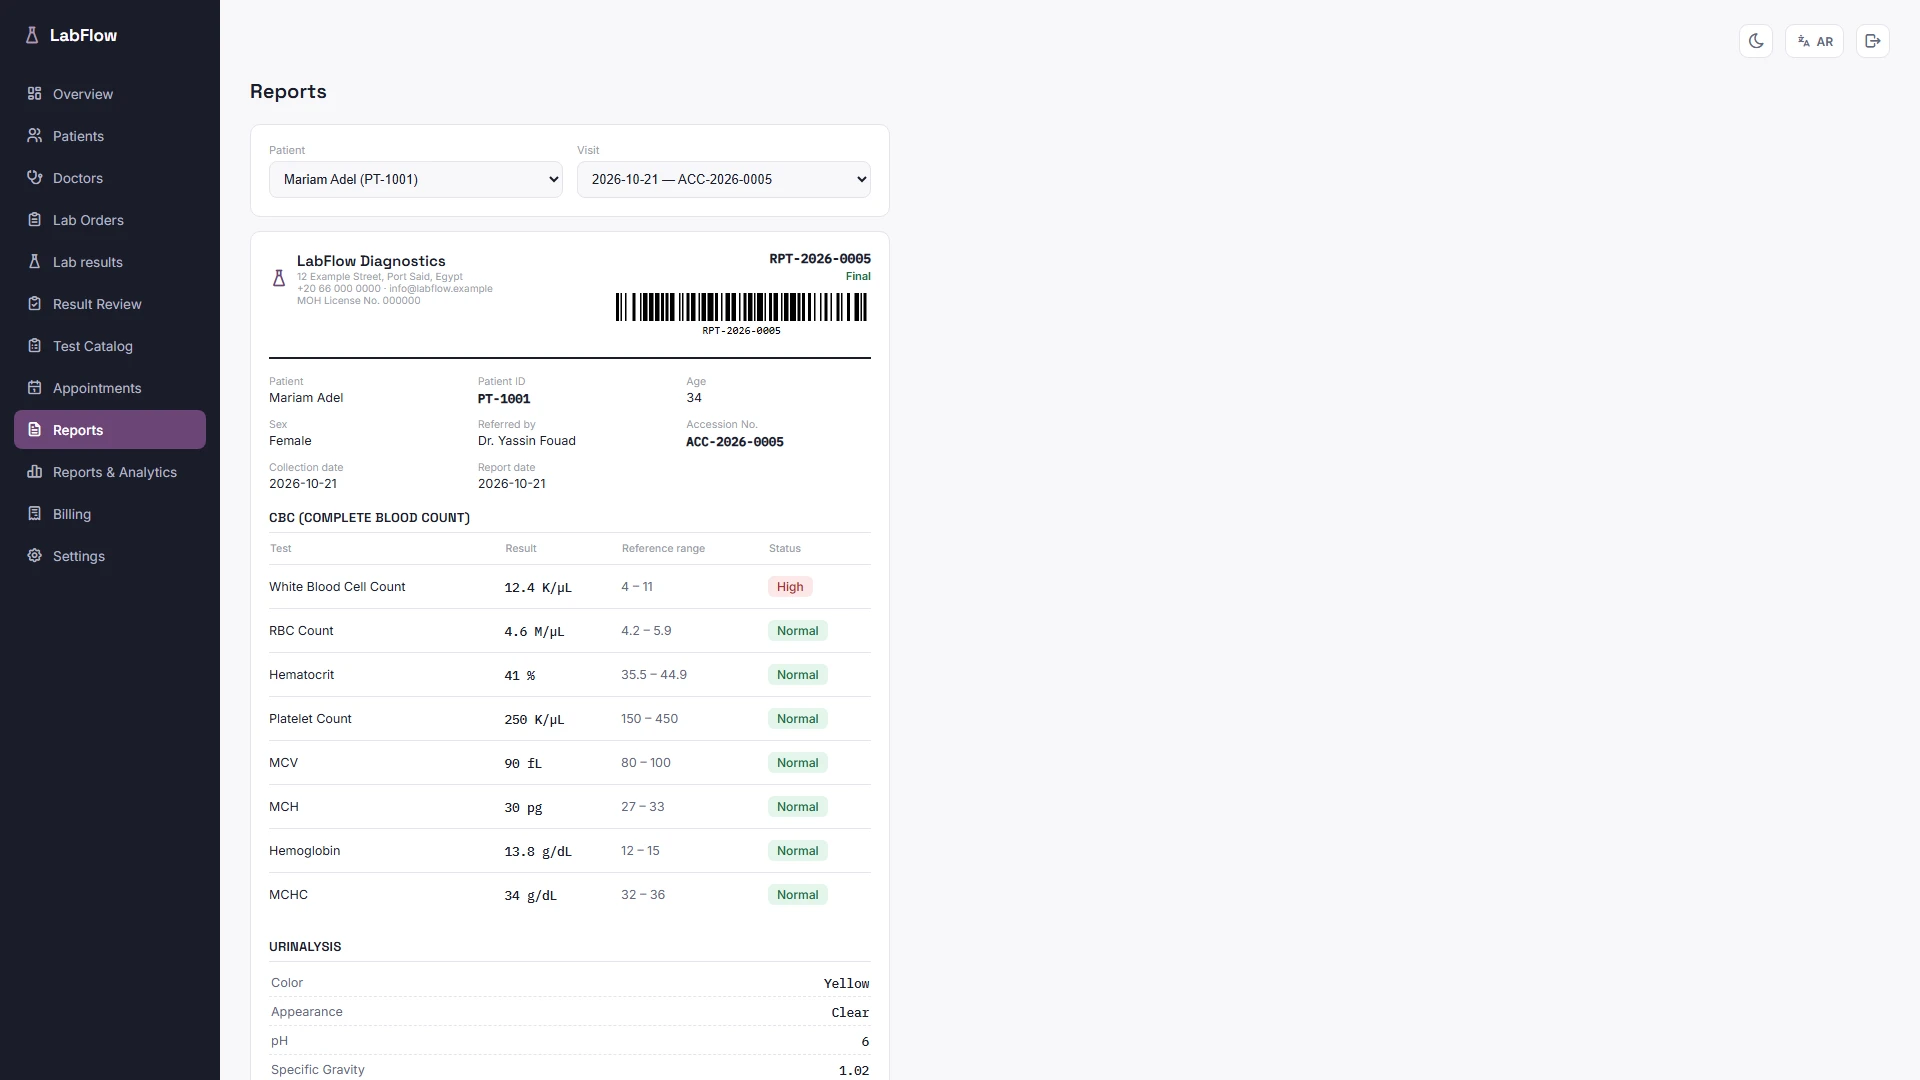Click the Billing receipt icon

[34, 513]
